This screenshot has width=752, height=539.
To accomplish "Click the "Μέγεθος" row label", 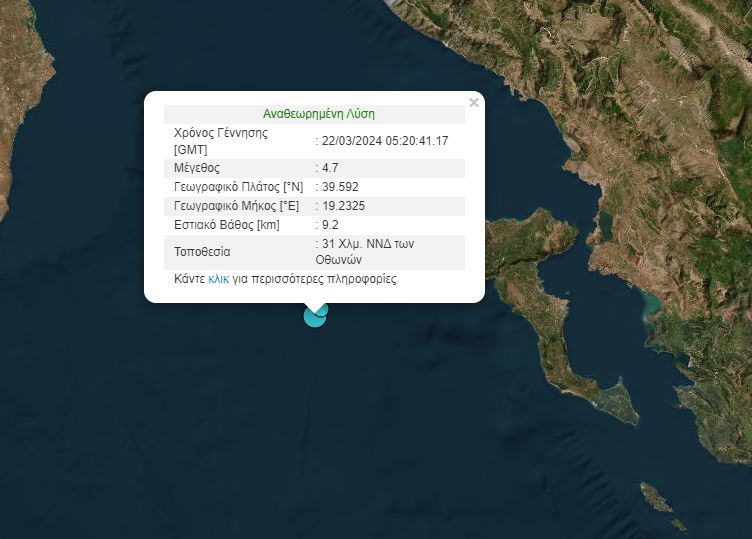I will 197,168.
